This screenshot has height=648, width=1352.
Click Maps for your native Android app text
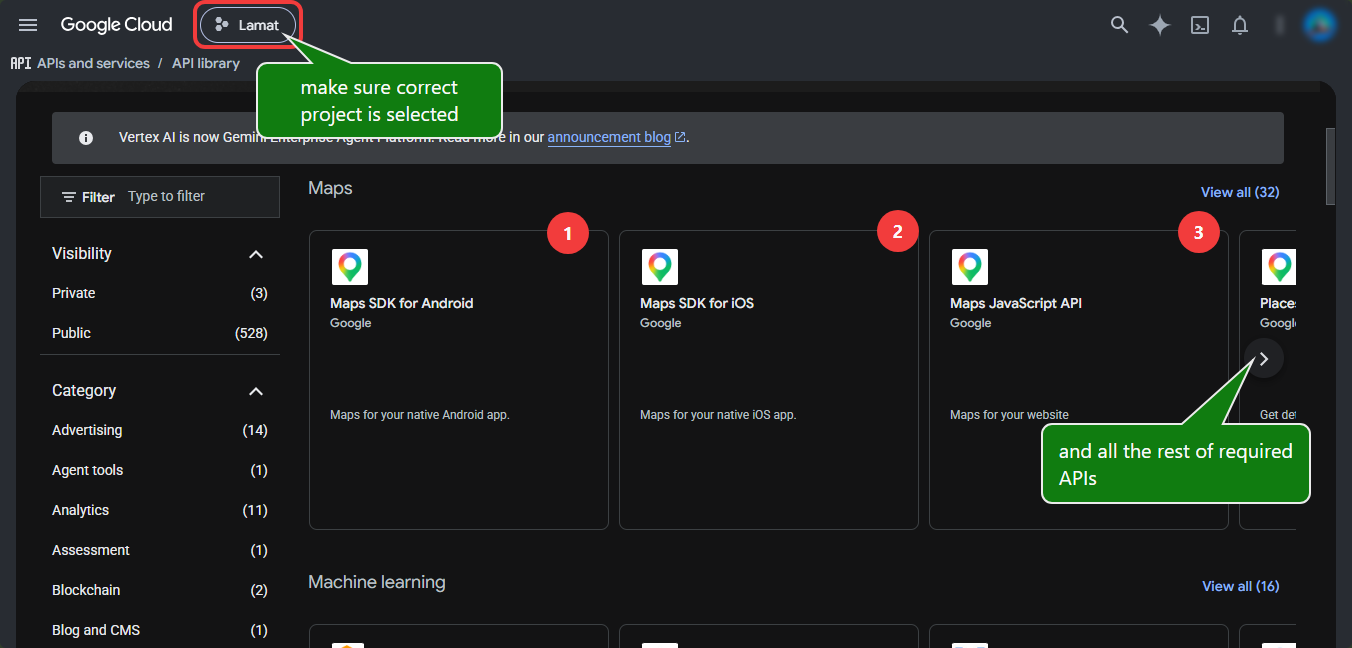click(x=420, y=415)
